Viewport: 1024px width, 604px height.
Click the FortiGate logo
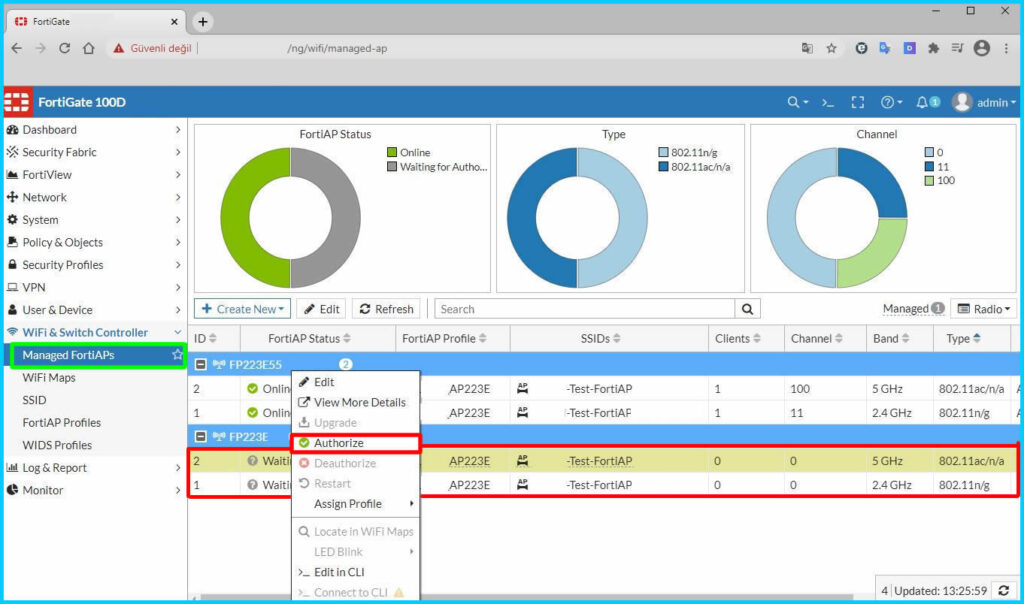tap(17, 103)
